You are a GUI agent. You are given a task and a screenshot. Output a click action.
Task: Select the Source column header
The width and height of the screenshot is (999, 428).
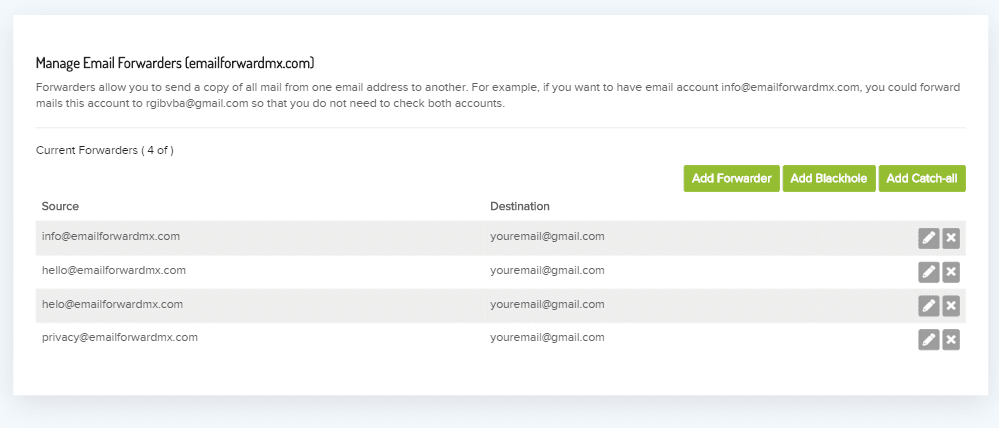(61, 206)
